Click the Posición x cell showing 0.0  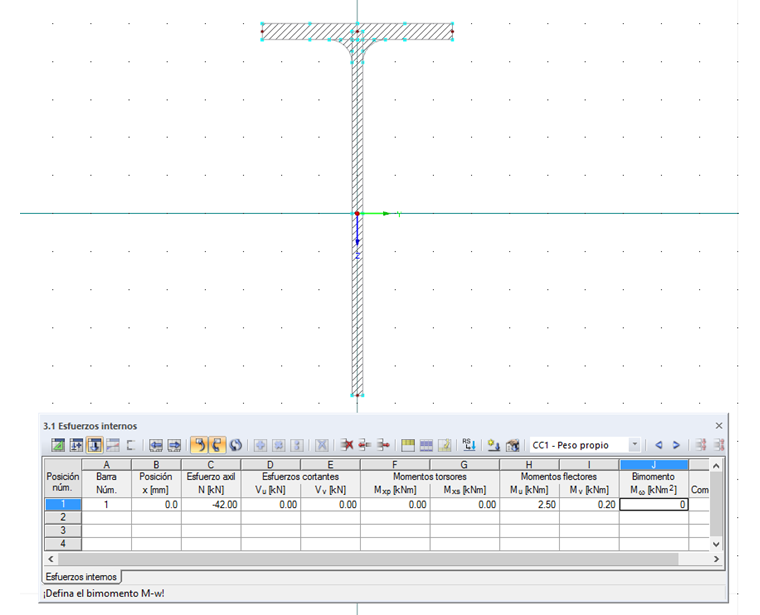point(156,505)
